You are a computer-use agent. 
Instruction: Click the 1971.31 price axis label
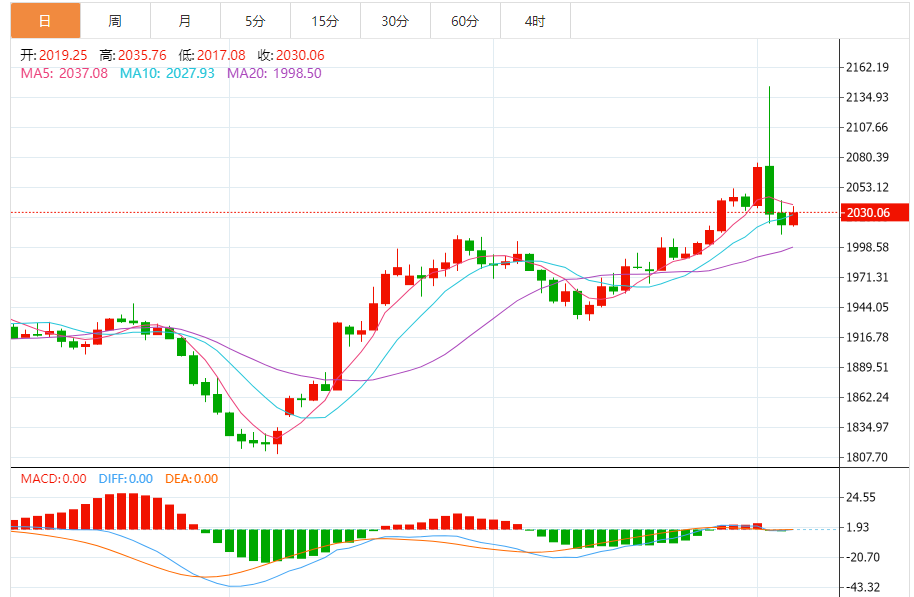point(867,278)
